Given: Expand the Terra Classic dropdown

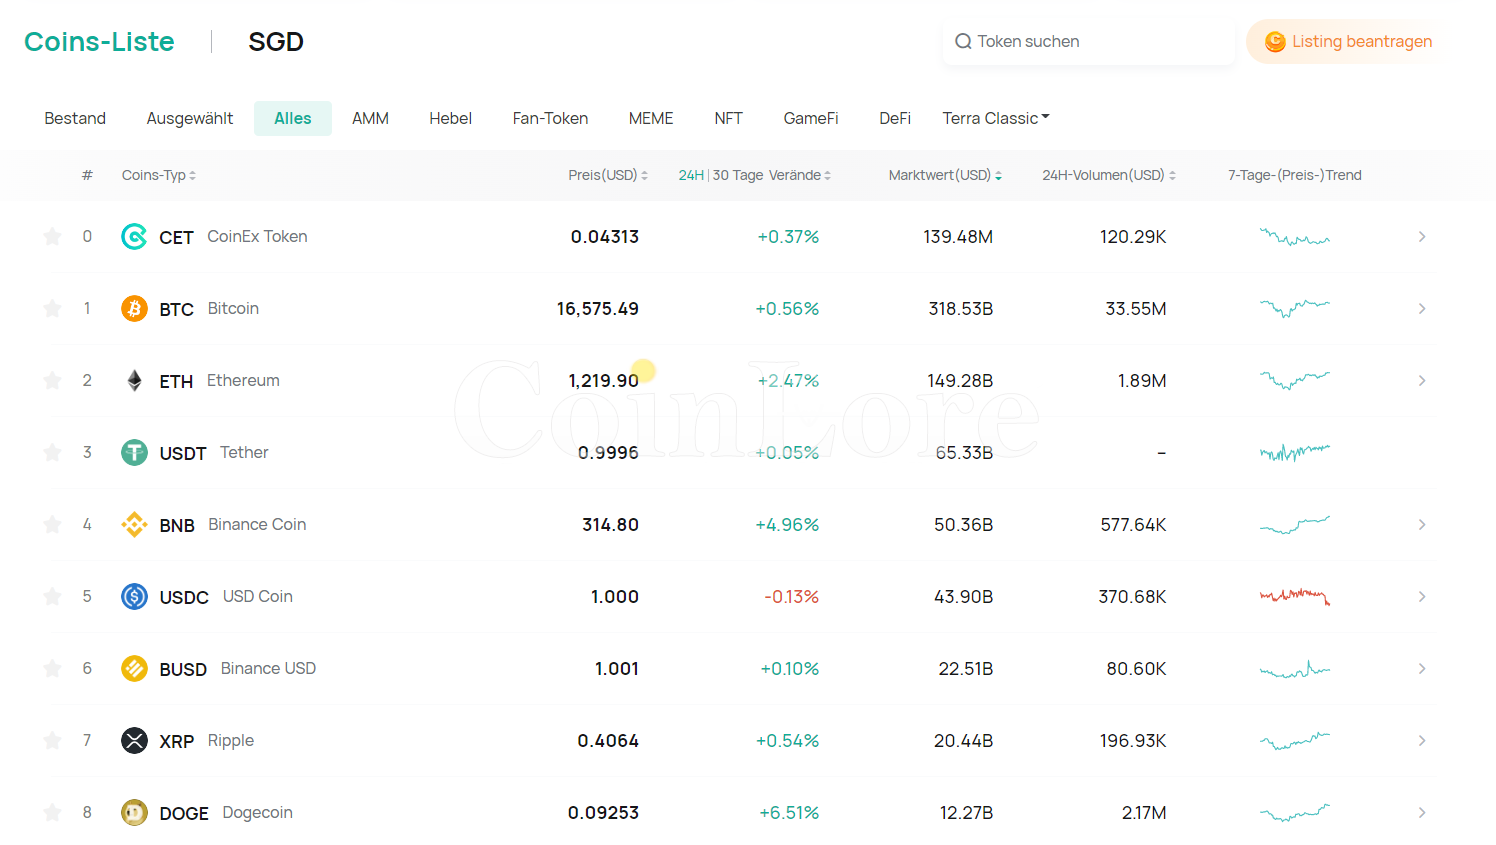Looking at the screenshot, I should (x=996, y=118).
